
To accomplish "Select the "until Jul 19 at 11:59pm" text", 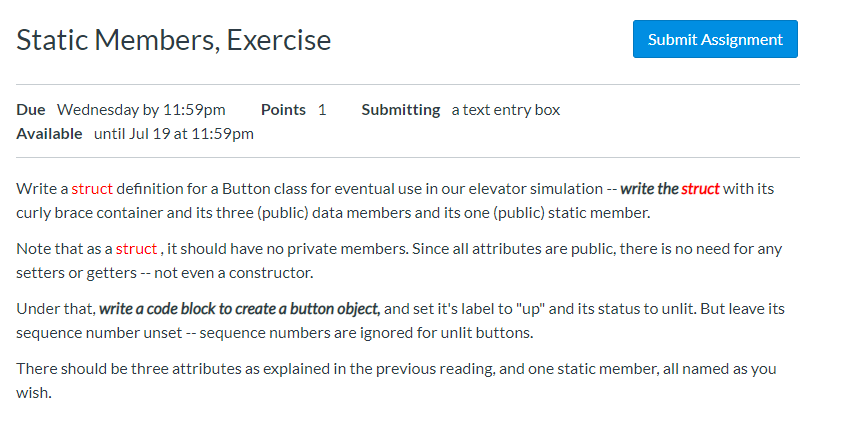I will 174,134.
